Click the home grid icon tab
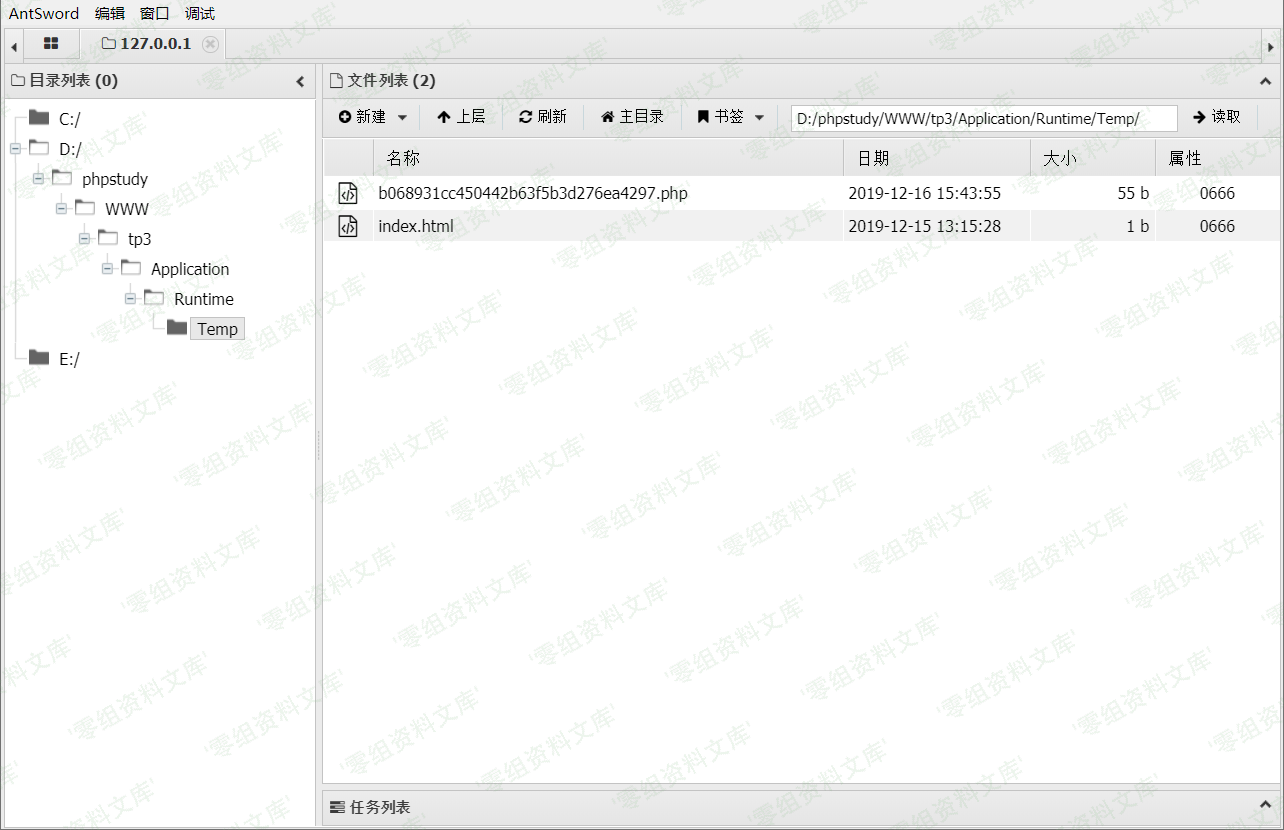 pos(51,44)
